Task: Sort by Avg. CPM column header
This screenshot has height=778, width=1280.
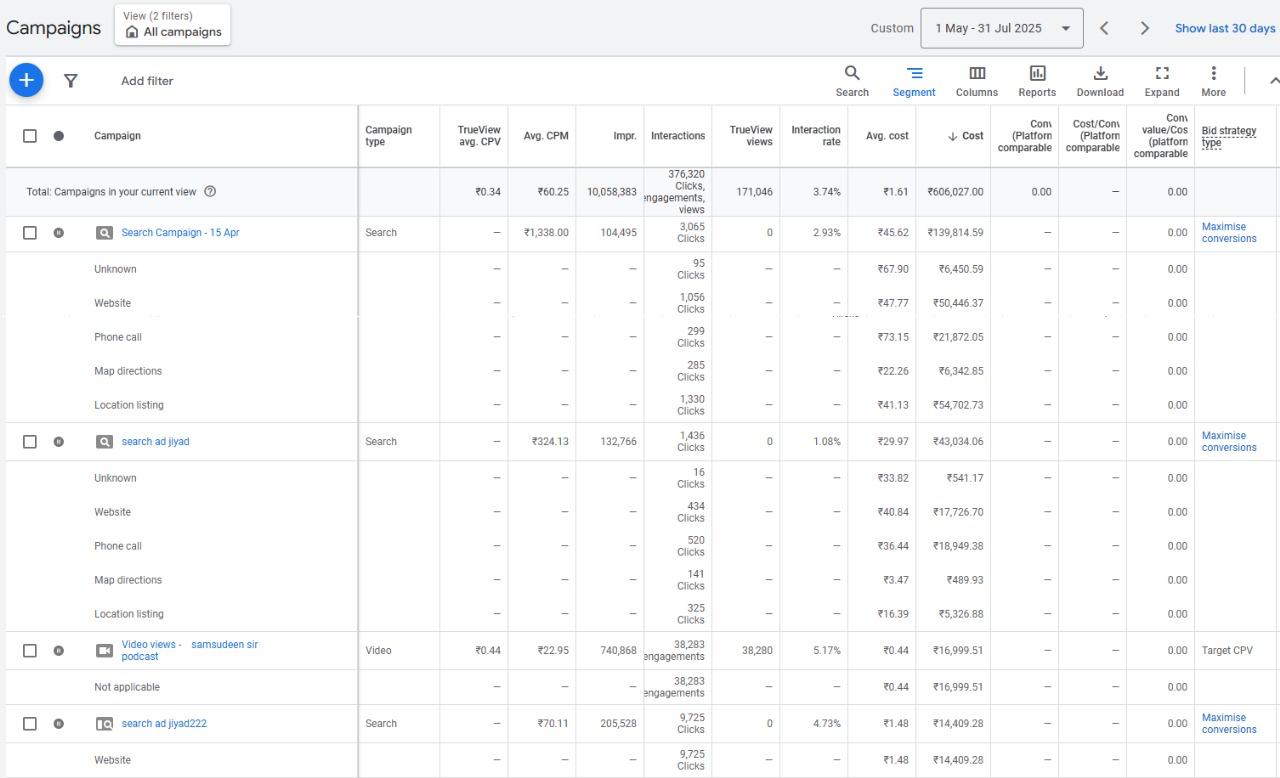Action: (546, 136)
